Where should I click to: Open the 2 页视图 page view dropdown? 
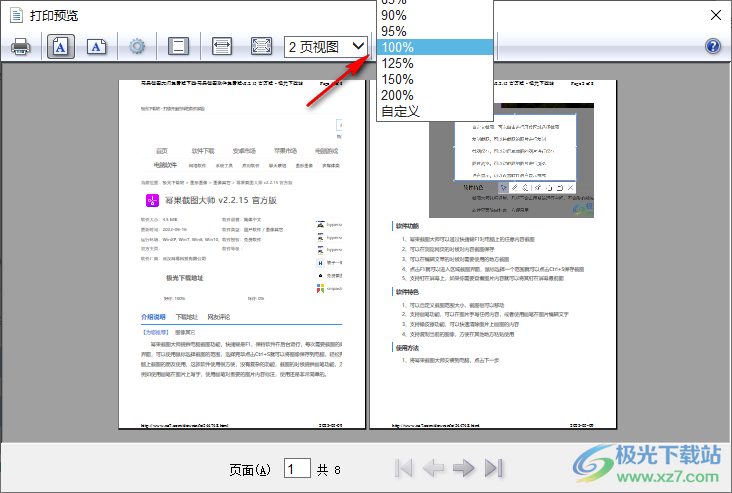click(x=326, y=47)
